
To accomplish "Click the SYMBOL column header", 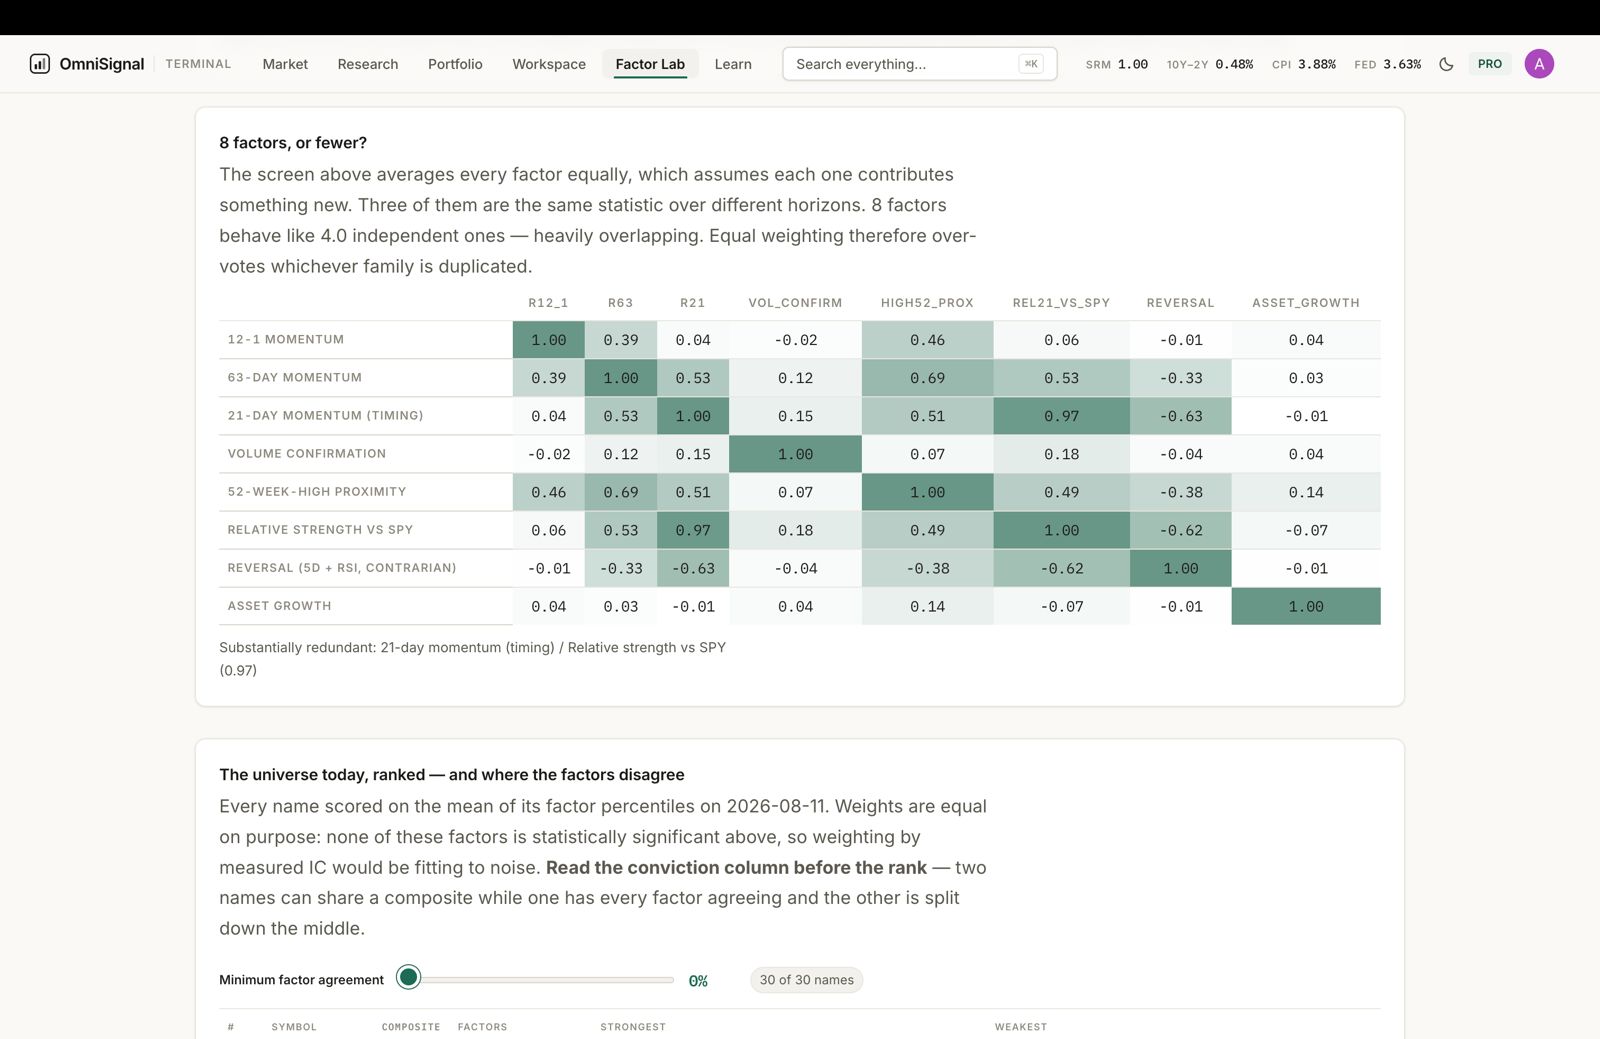I will point(294,1027).
